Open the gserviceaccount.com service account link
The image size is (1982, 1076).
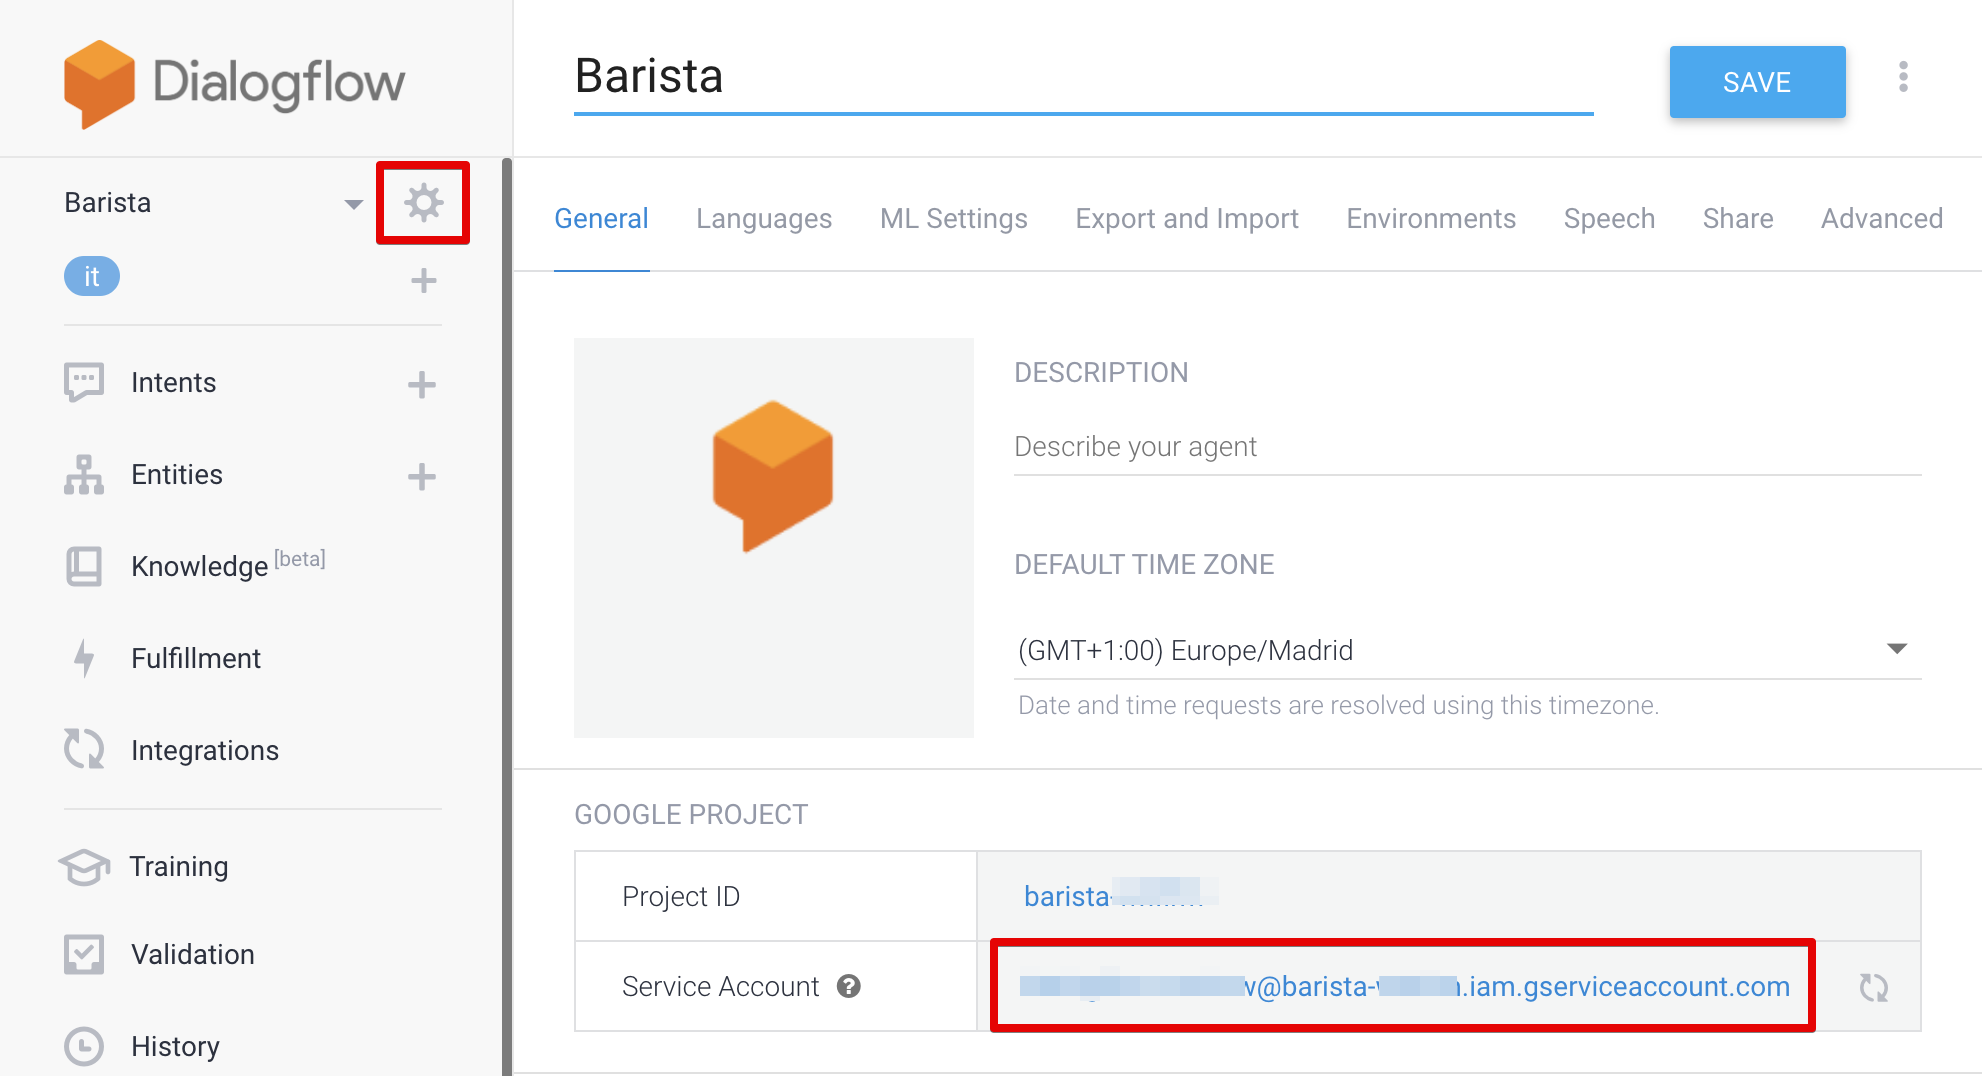[x=1404, y=987]
